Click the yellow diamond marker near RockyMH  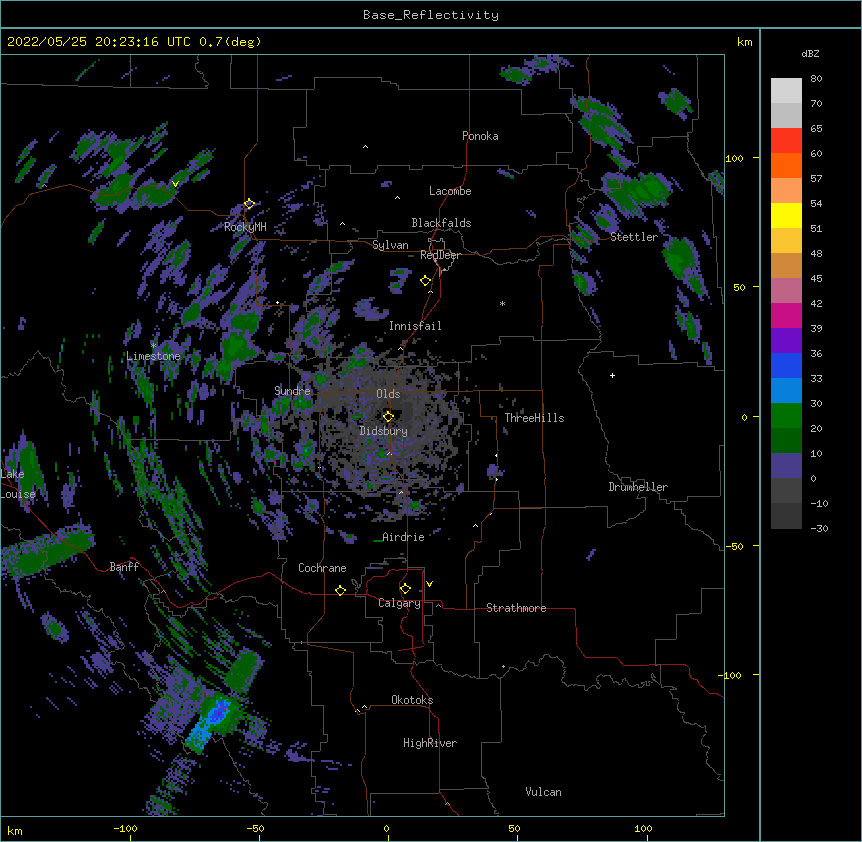click(249, 204)
